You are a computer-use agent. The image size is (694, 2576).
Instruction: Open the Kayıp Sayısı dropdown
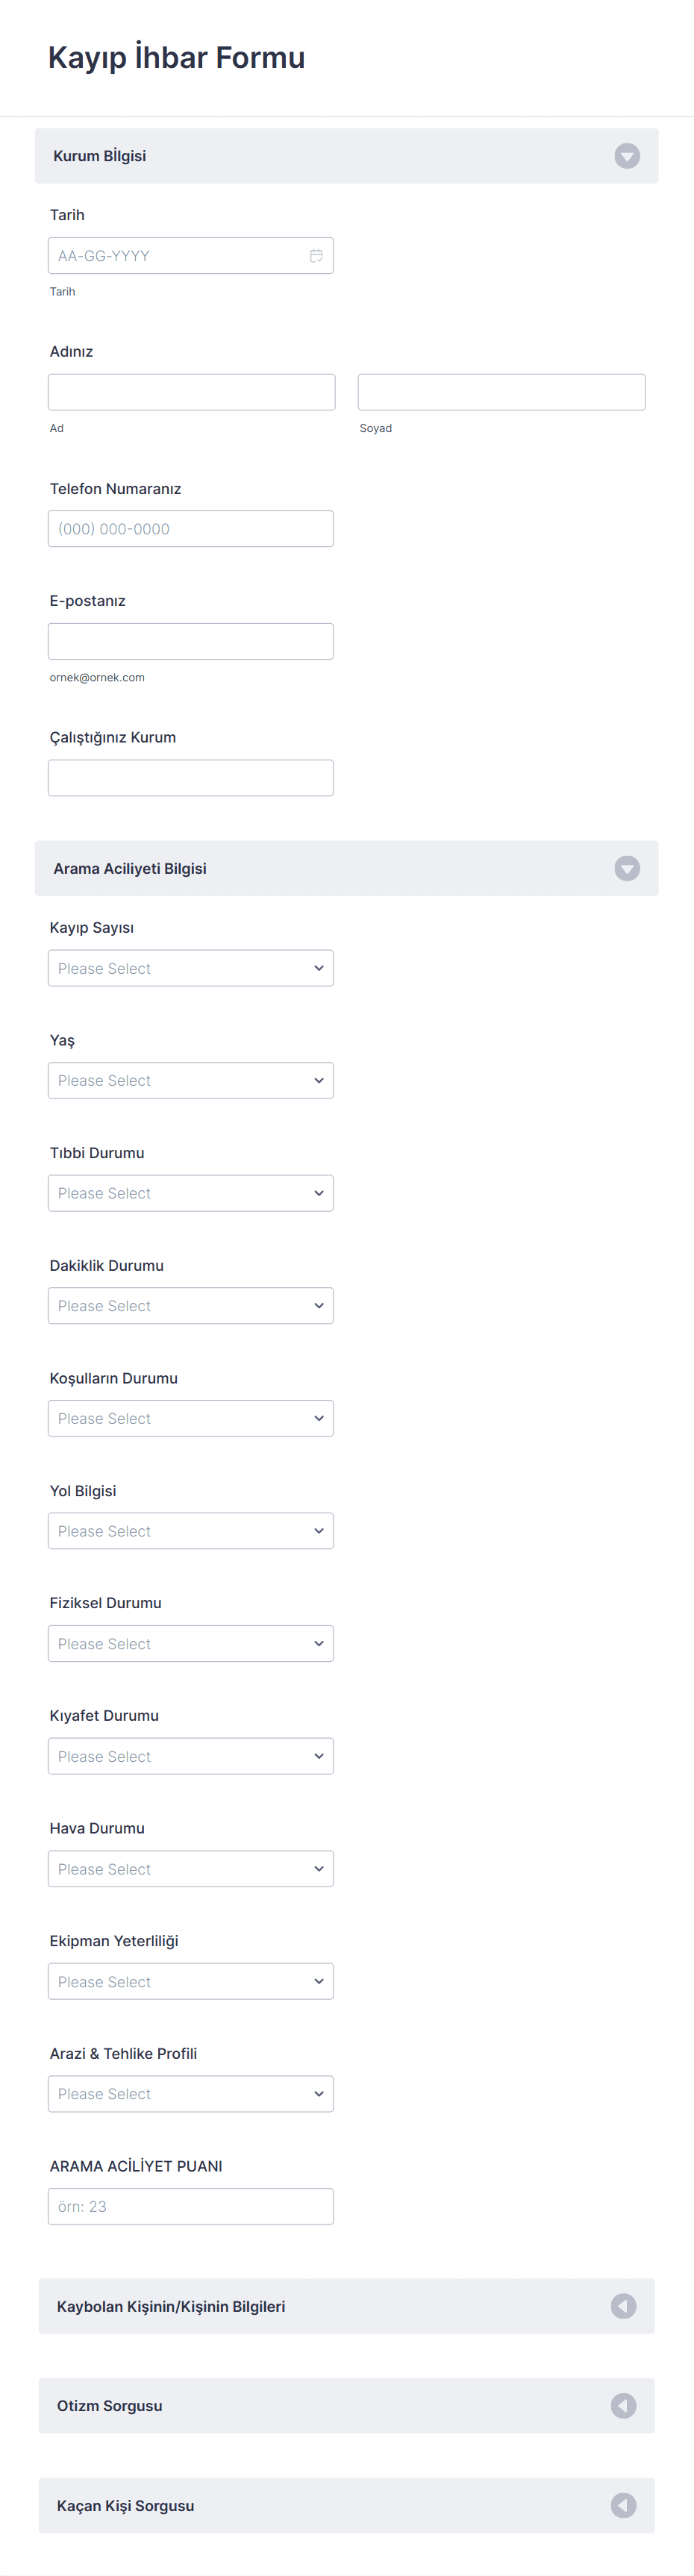click(x=190, y=968)
